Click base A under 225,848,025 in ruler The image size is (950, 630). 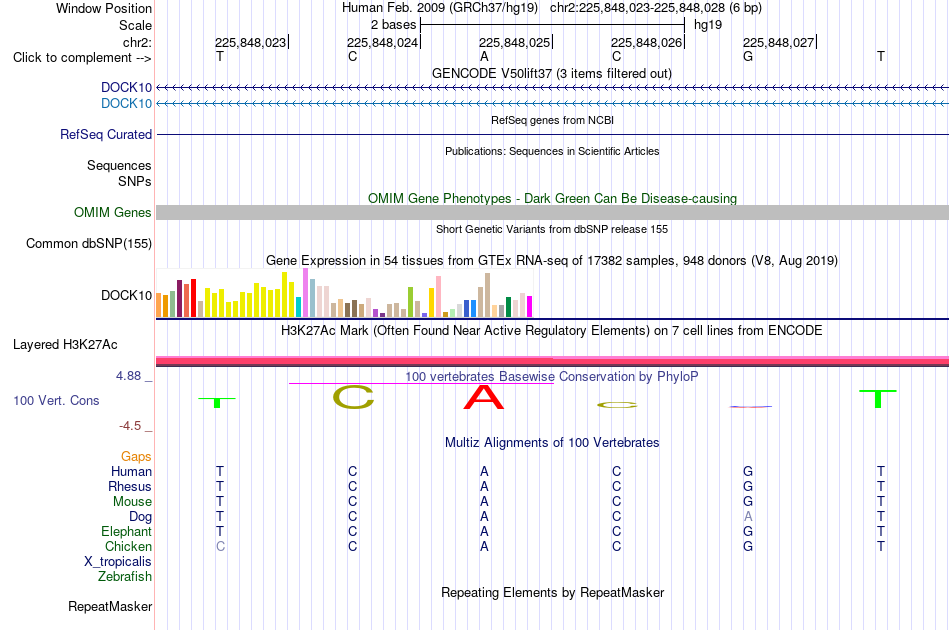[484, 57]
